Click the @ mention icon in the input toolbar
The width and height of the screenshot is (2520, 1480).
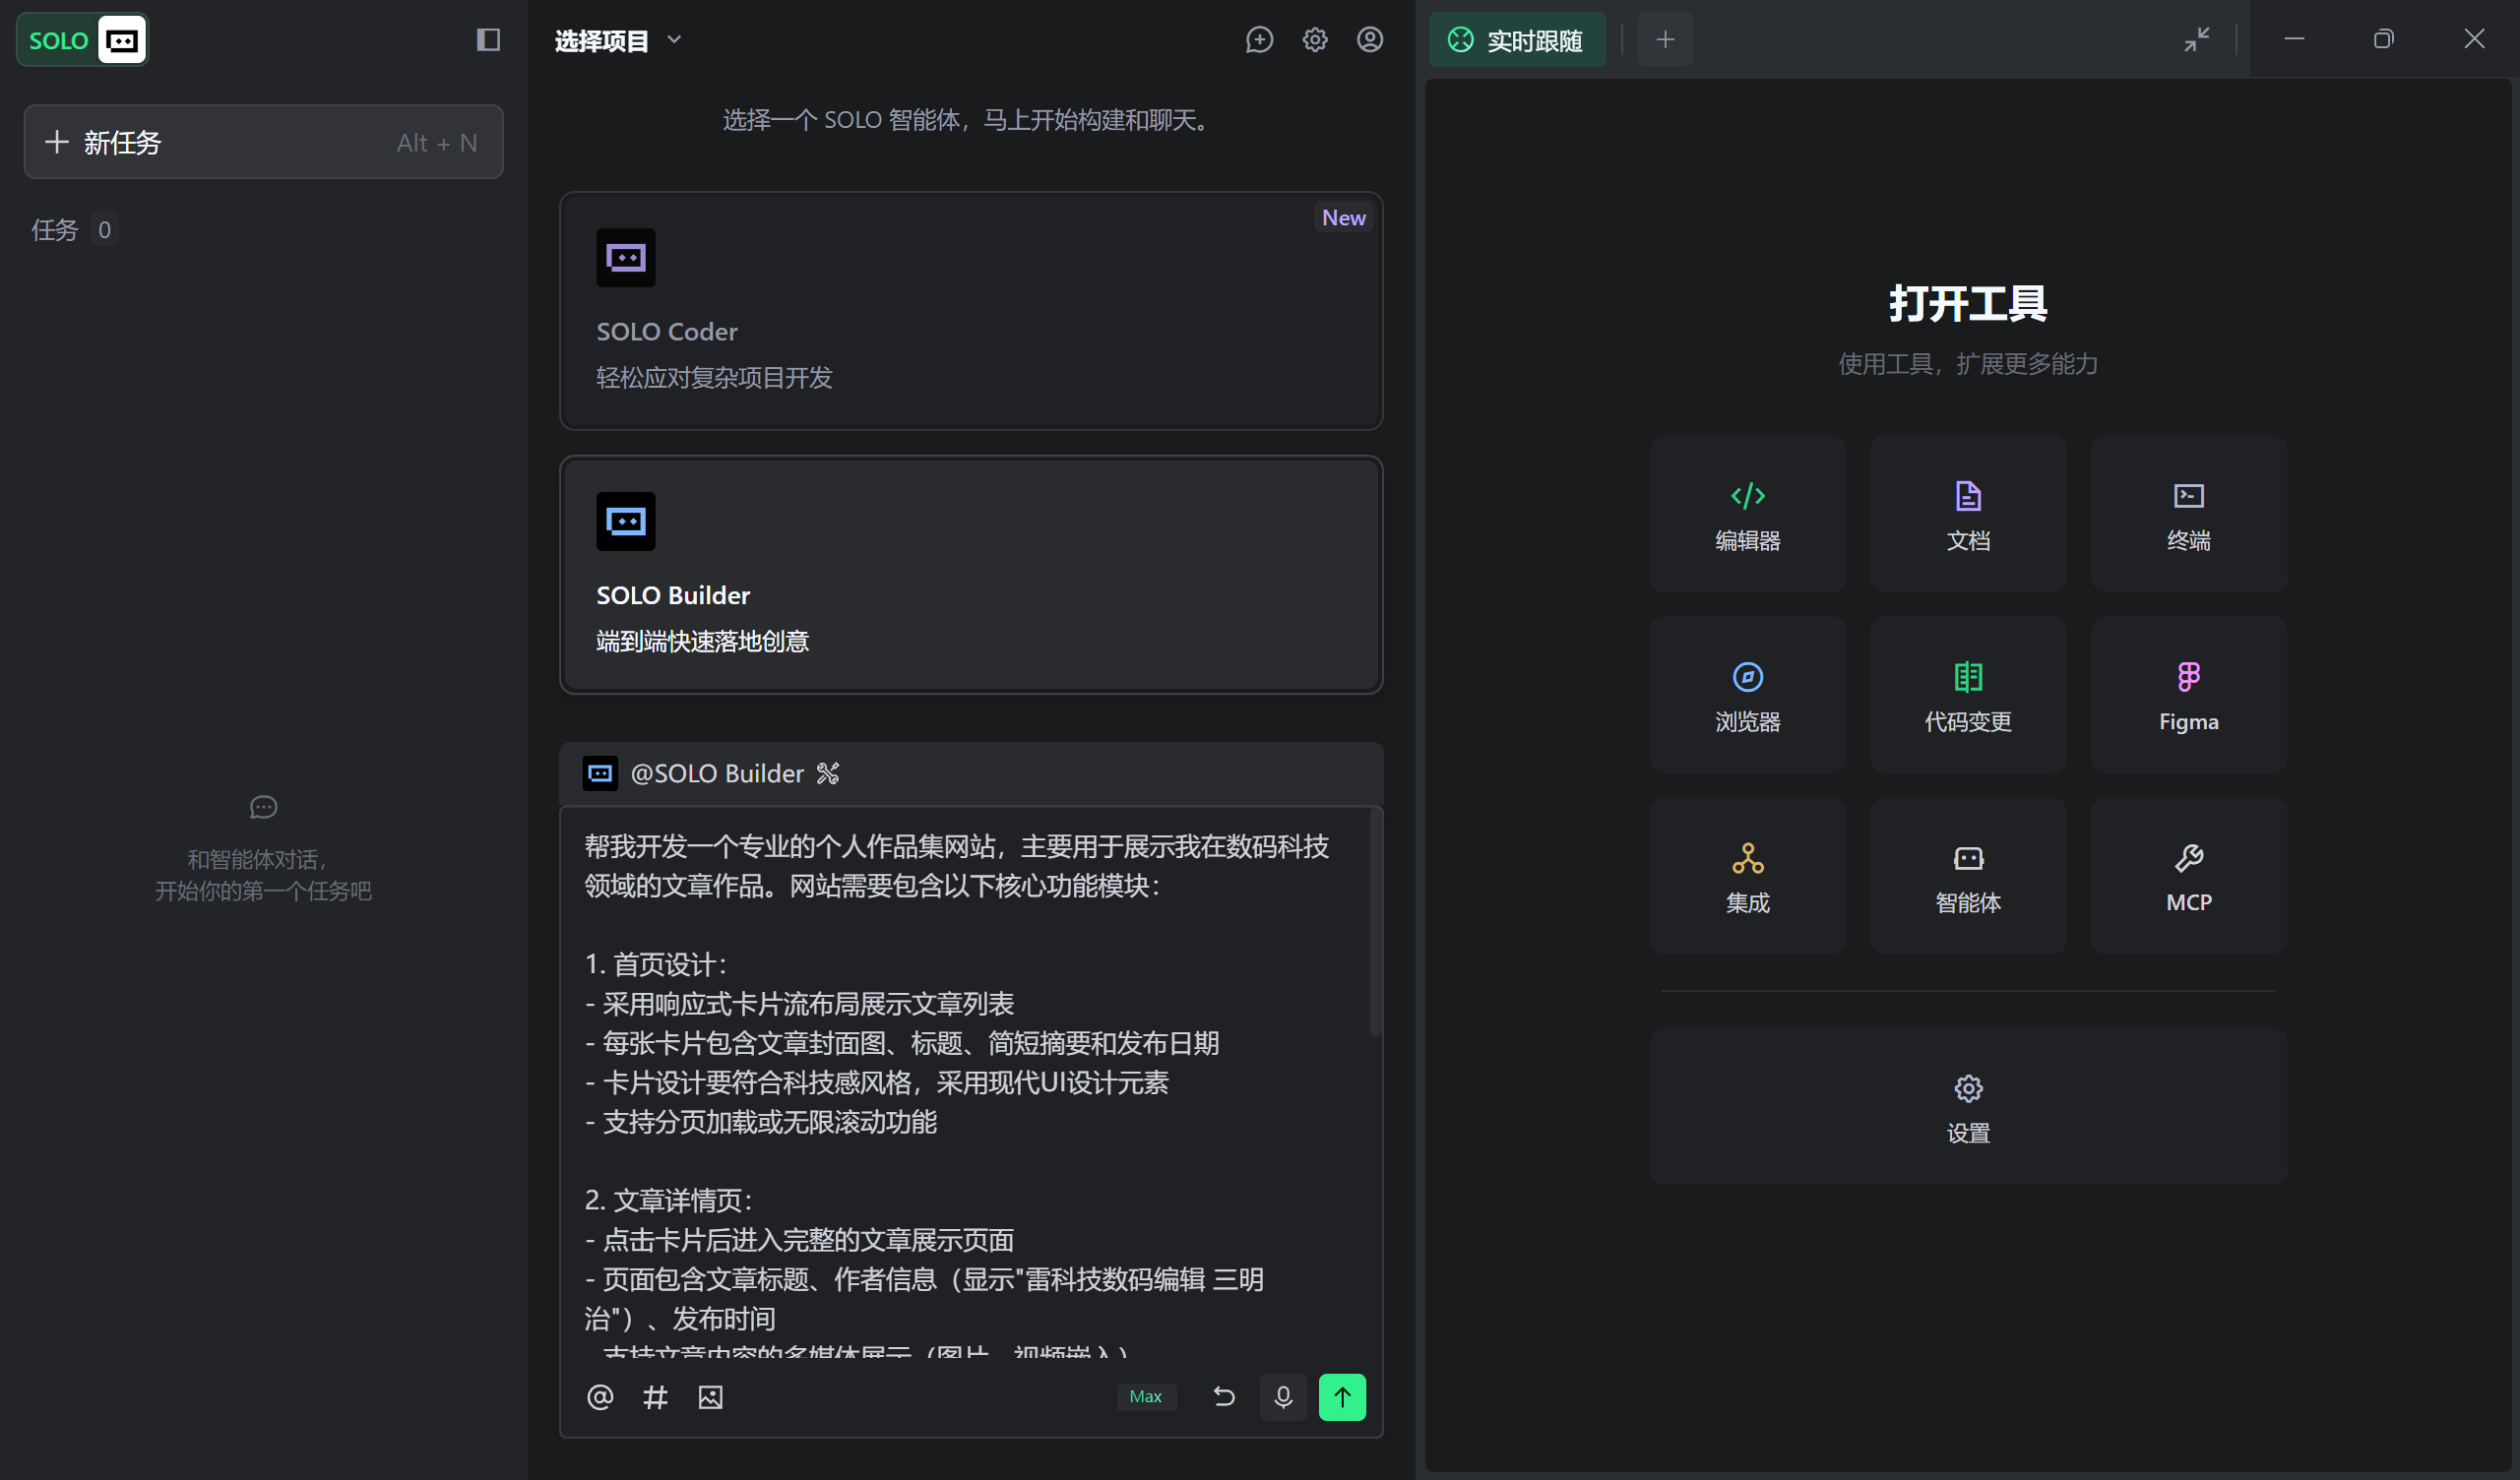click(x=600, y=1397)
